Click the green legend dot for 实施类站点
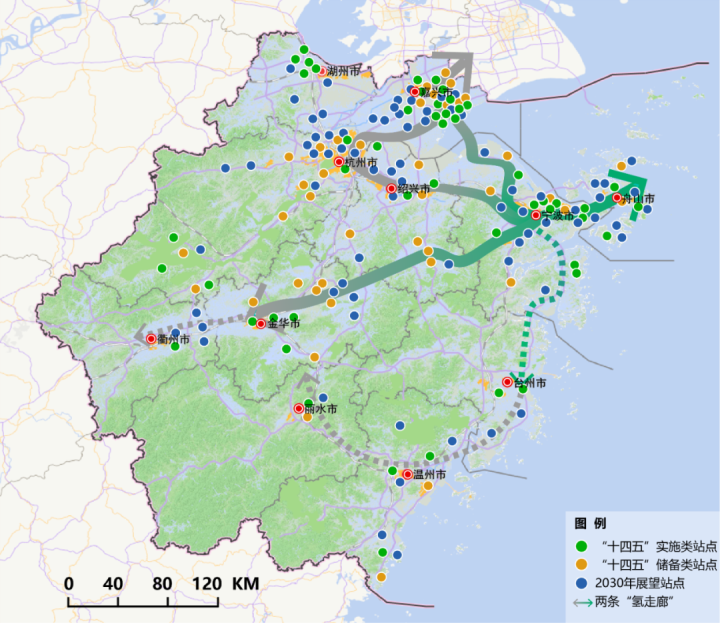This screenshot has height=623, width=720. 581,546
